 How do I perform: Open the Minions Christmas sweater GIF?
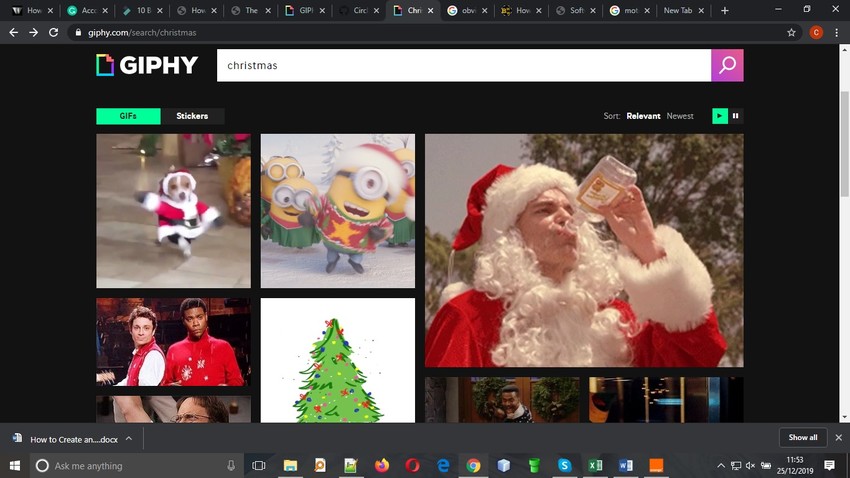click(x=338, y=211)
